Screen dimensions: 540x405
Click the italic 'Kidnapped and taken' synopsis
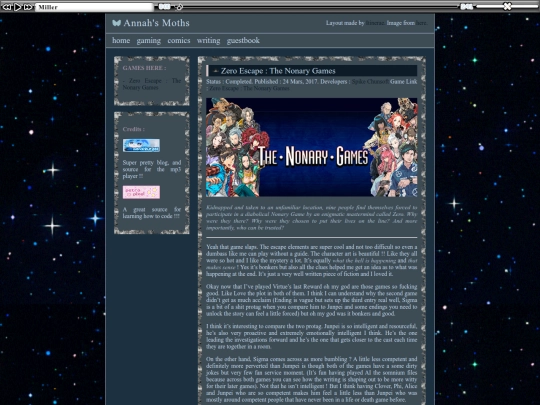tap(311, 217)
